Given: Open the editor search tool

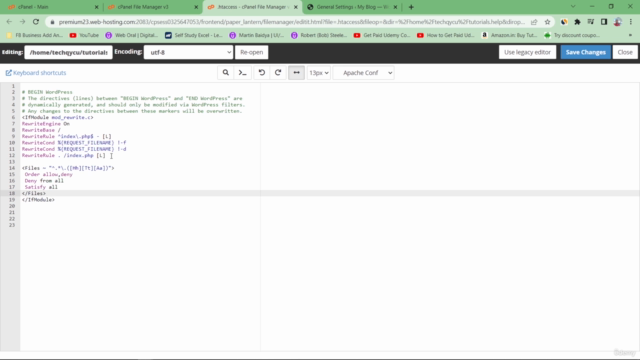Looking at the screenshot, I should tap(226, 73).
